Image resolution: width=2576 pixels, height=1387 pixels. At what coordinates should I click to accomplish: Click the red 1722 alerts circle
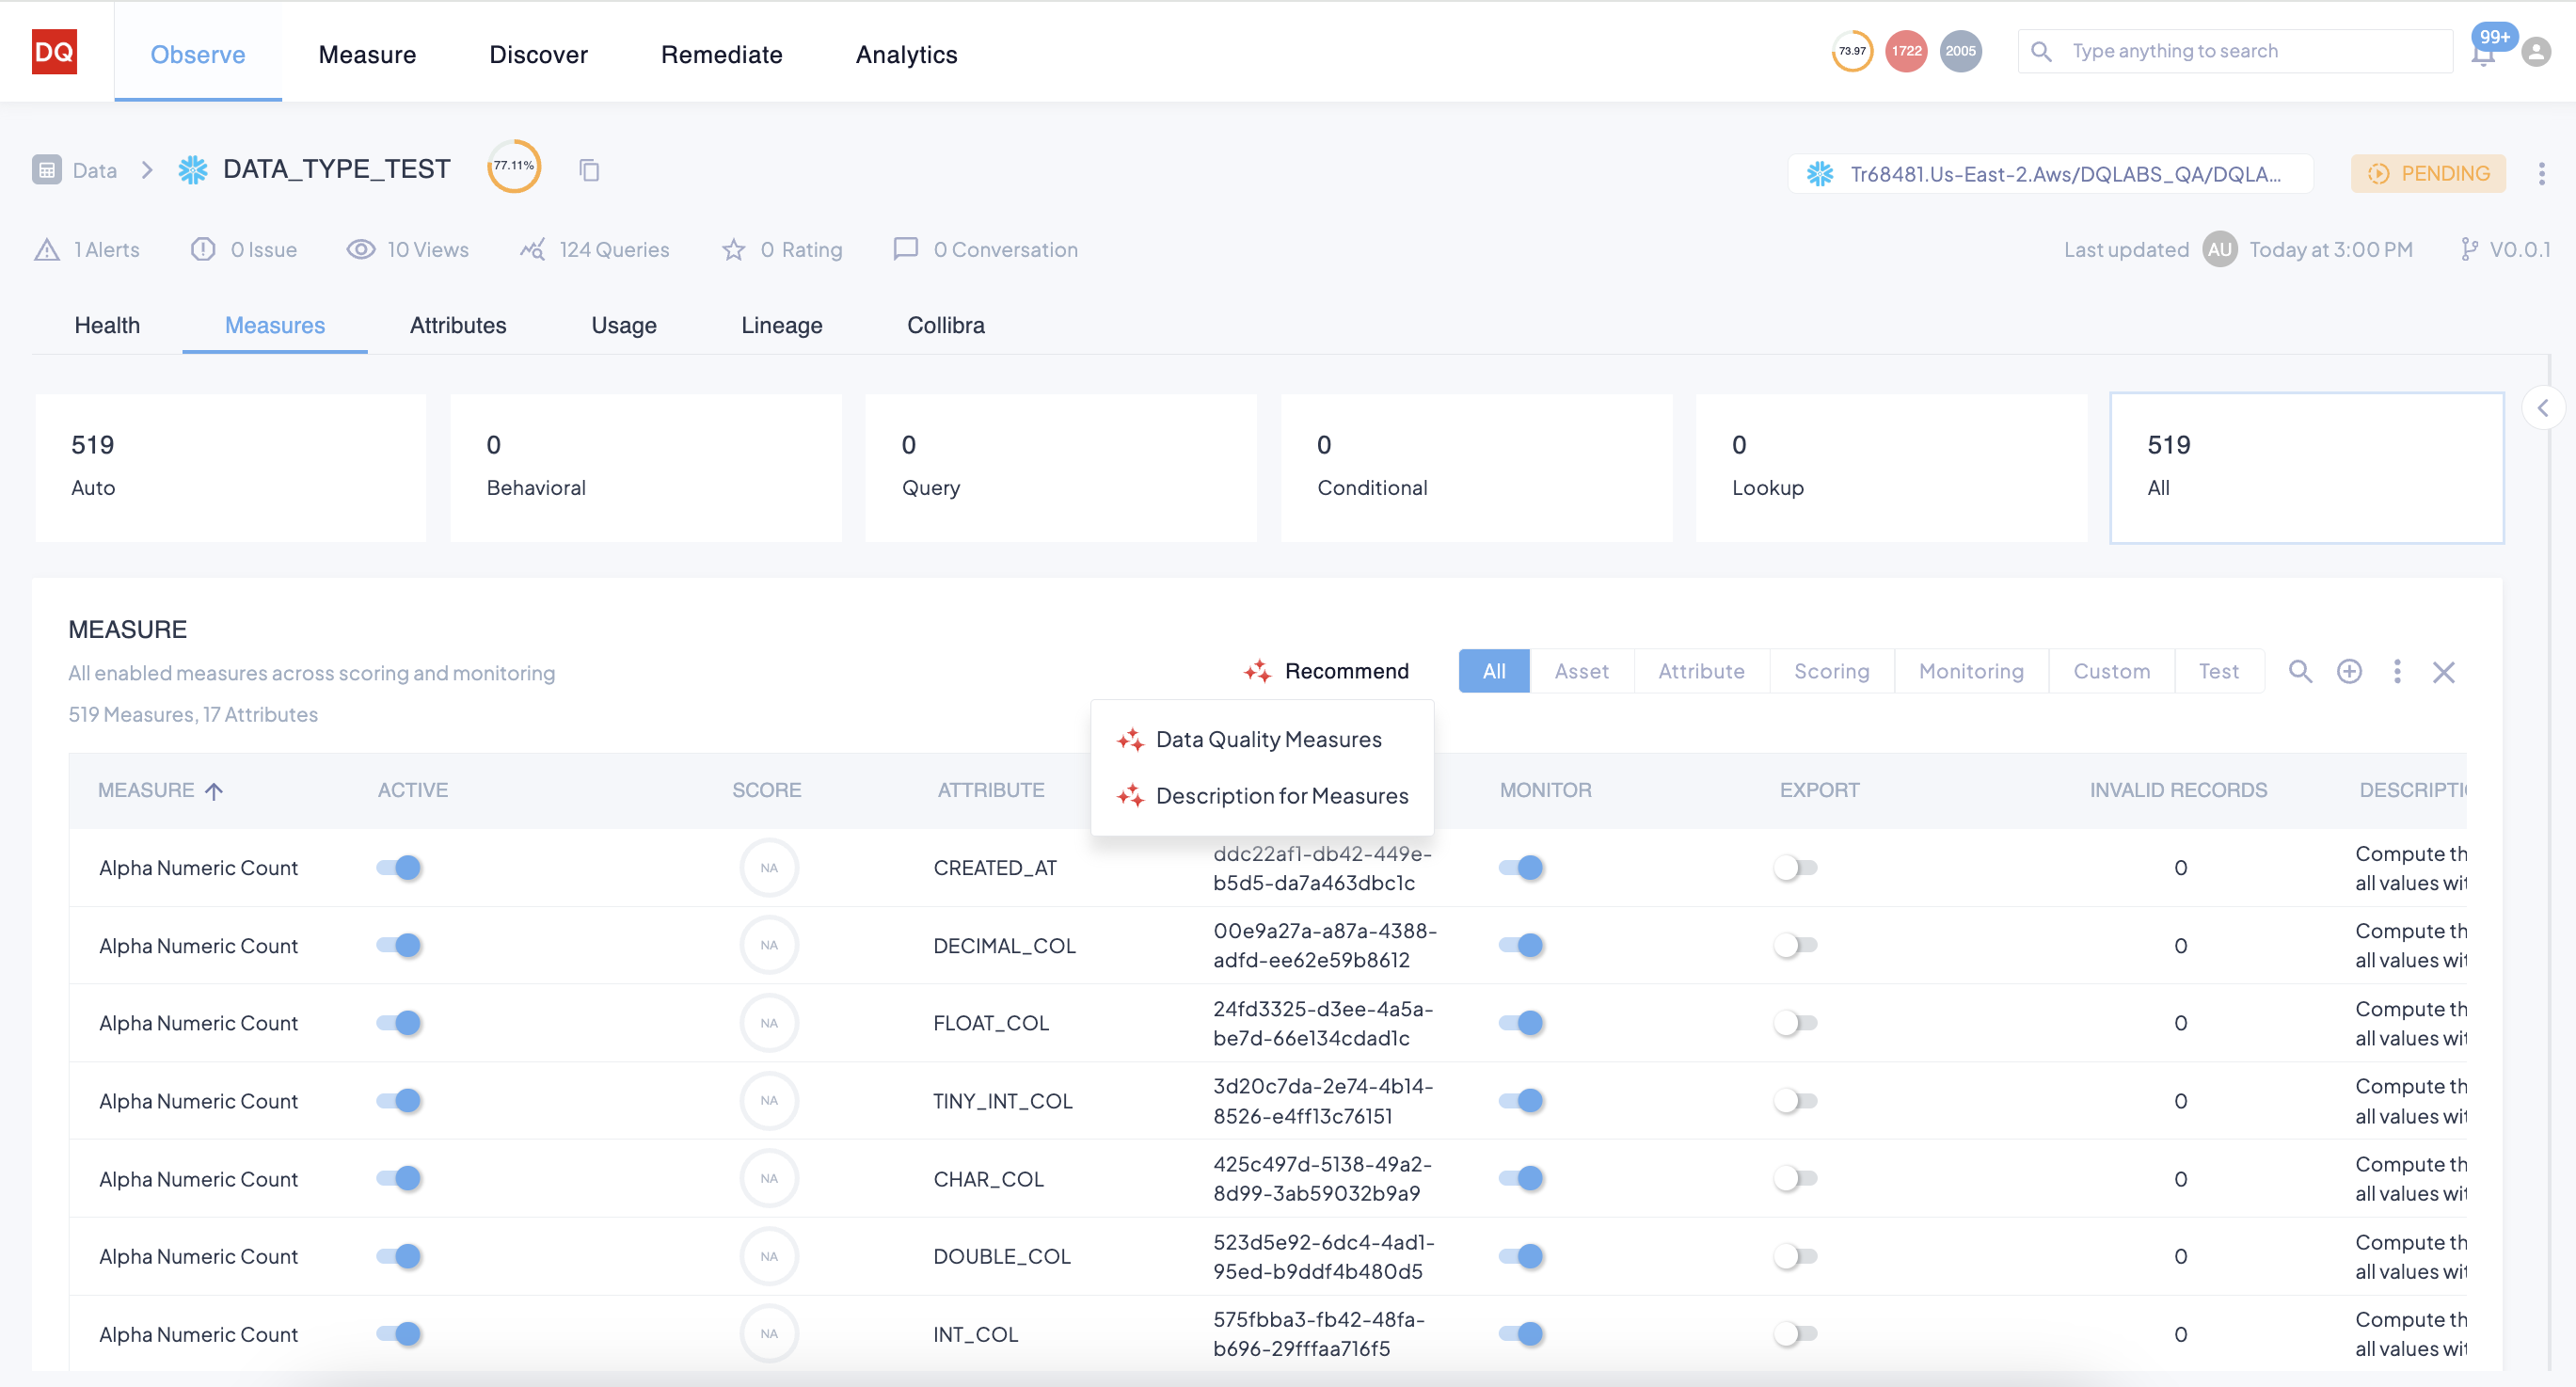pos(1905,50)
